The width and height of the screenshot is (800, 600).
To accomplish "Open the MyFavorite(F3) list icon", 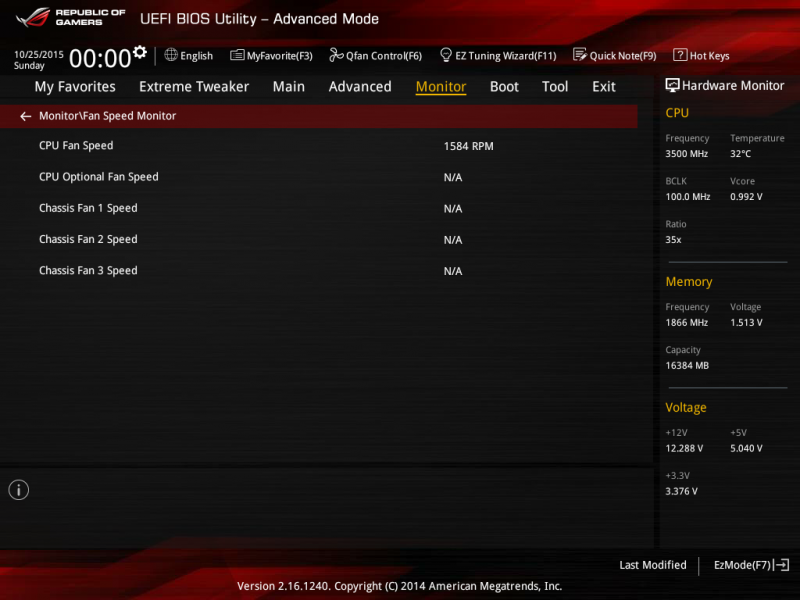I will [237, 55].
